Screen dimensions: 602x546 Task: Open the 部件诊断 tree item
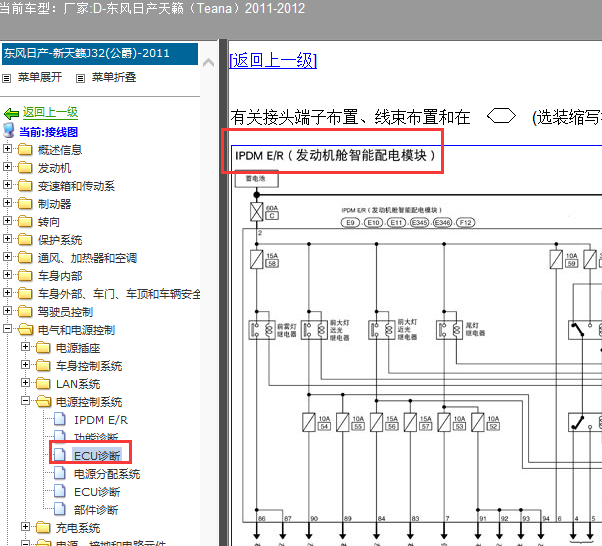96,510
